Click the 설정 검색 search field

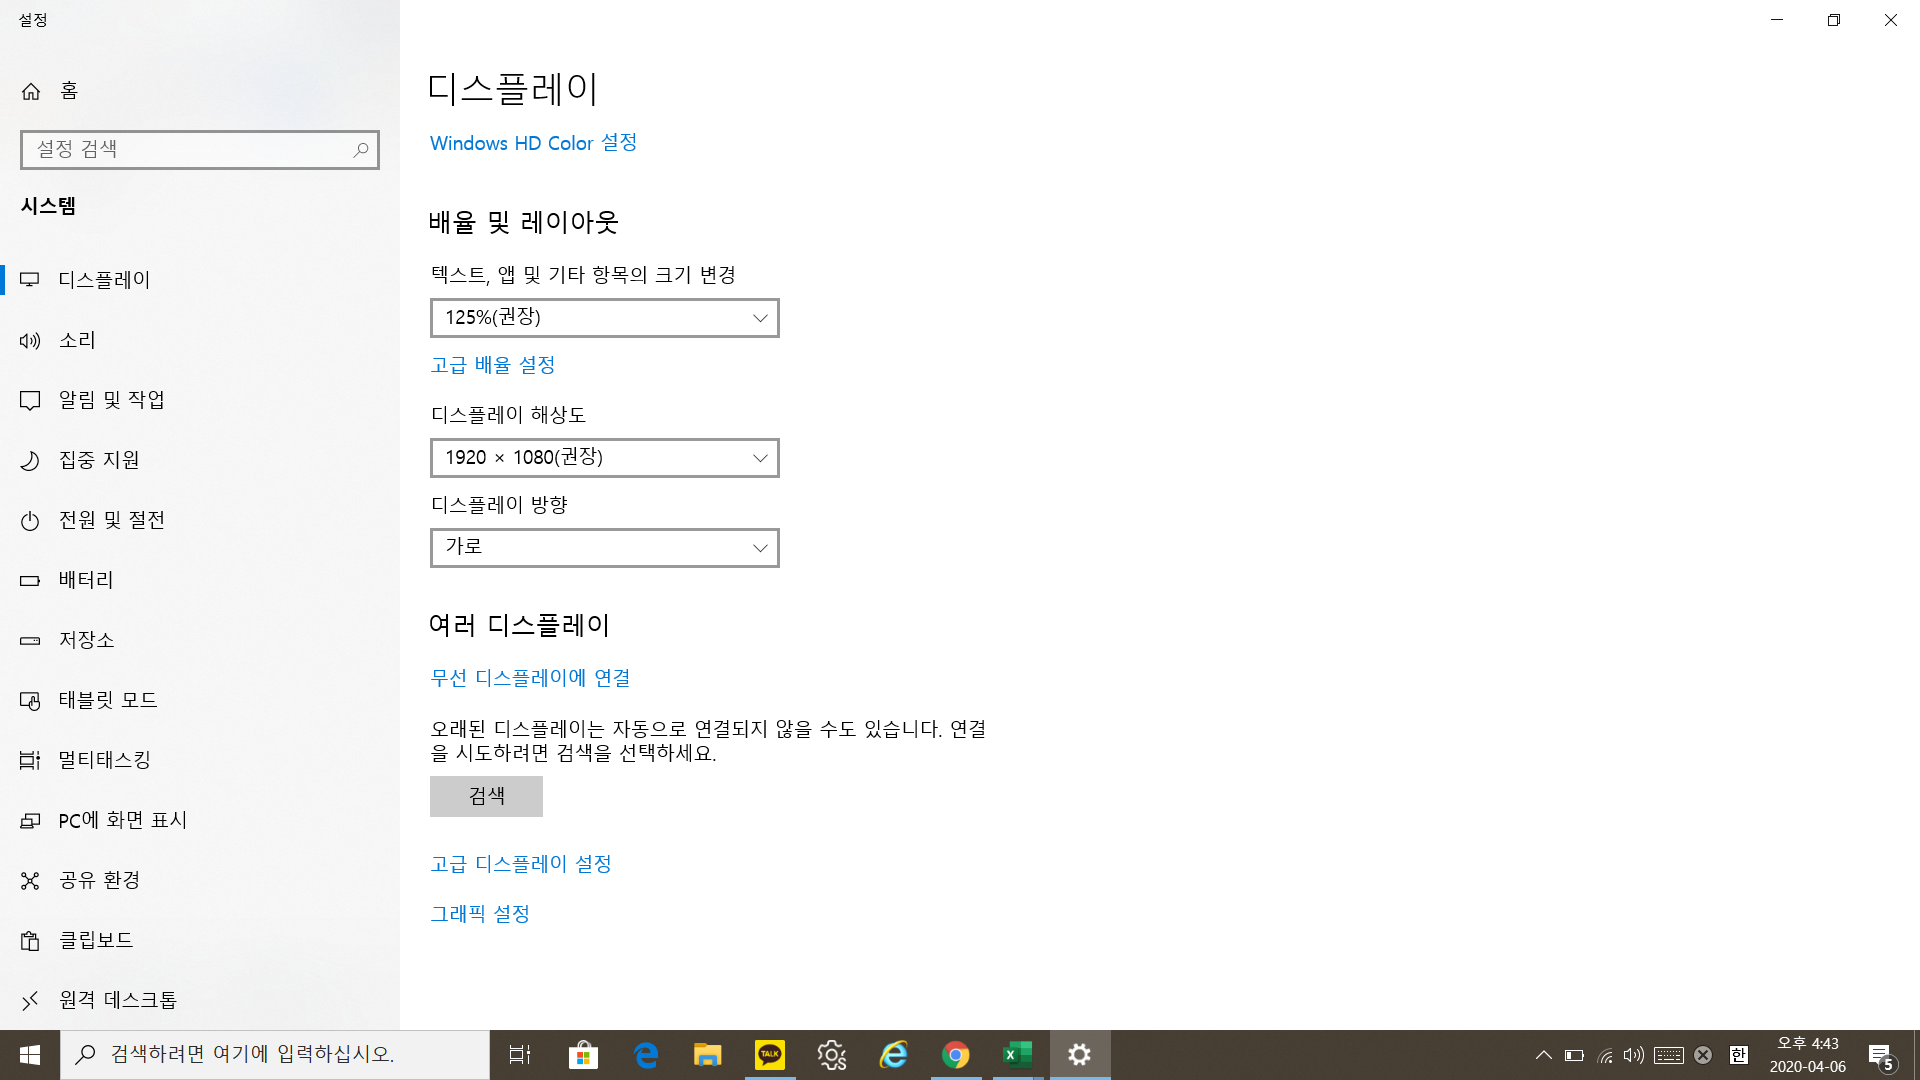[190, 150]
